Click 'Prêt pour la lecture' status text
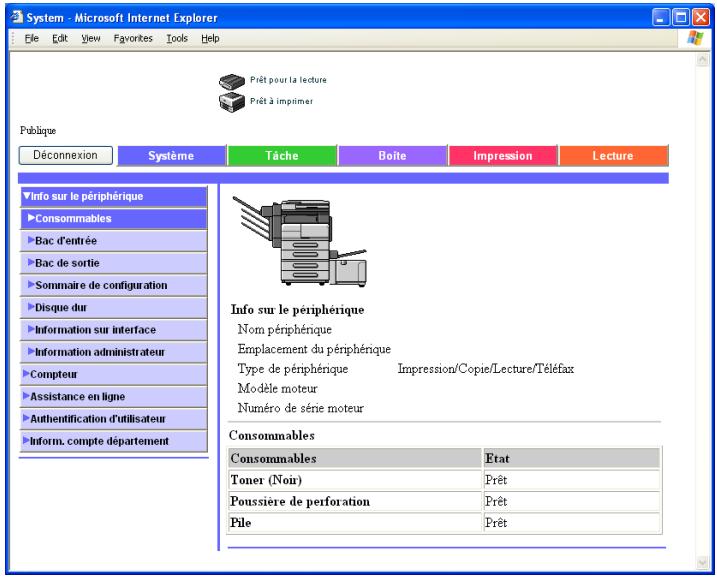Viewport: 717px width, 578px height. coord(289,80)
